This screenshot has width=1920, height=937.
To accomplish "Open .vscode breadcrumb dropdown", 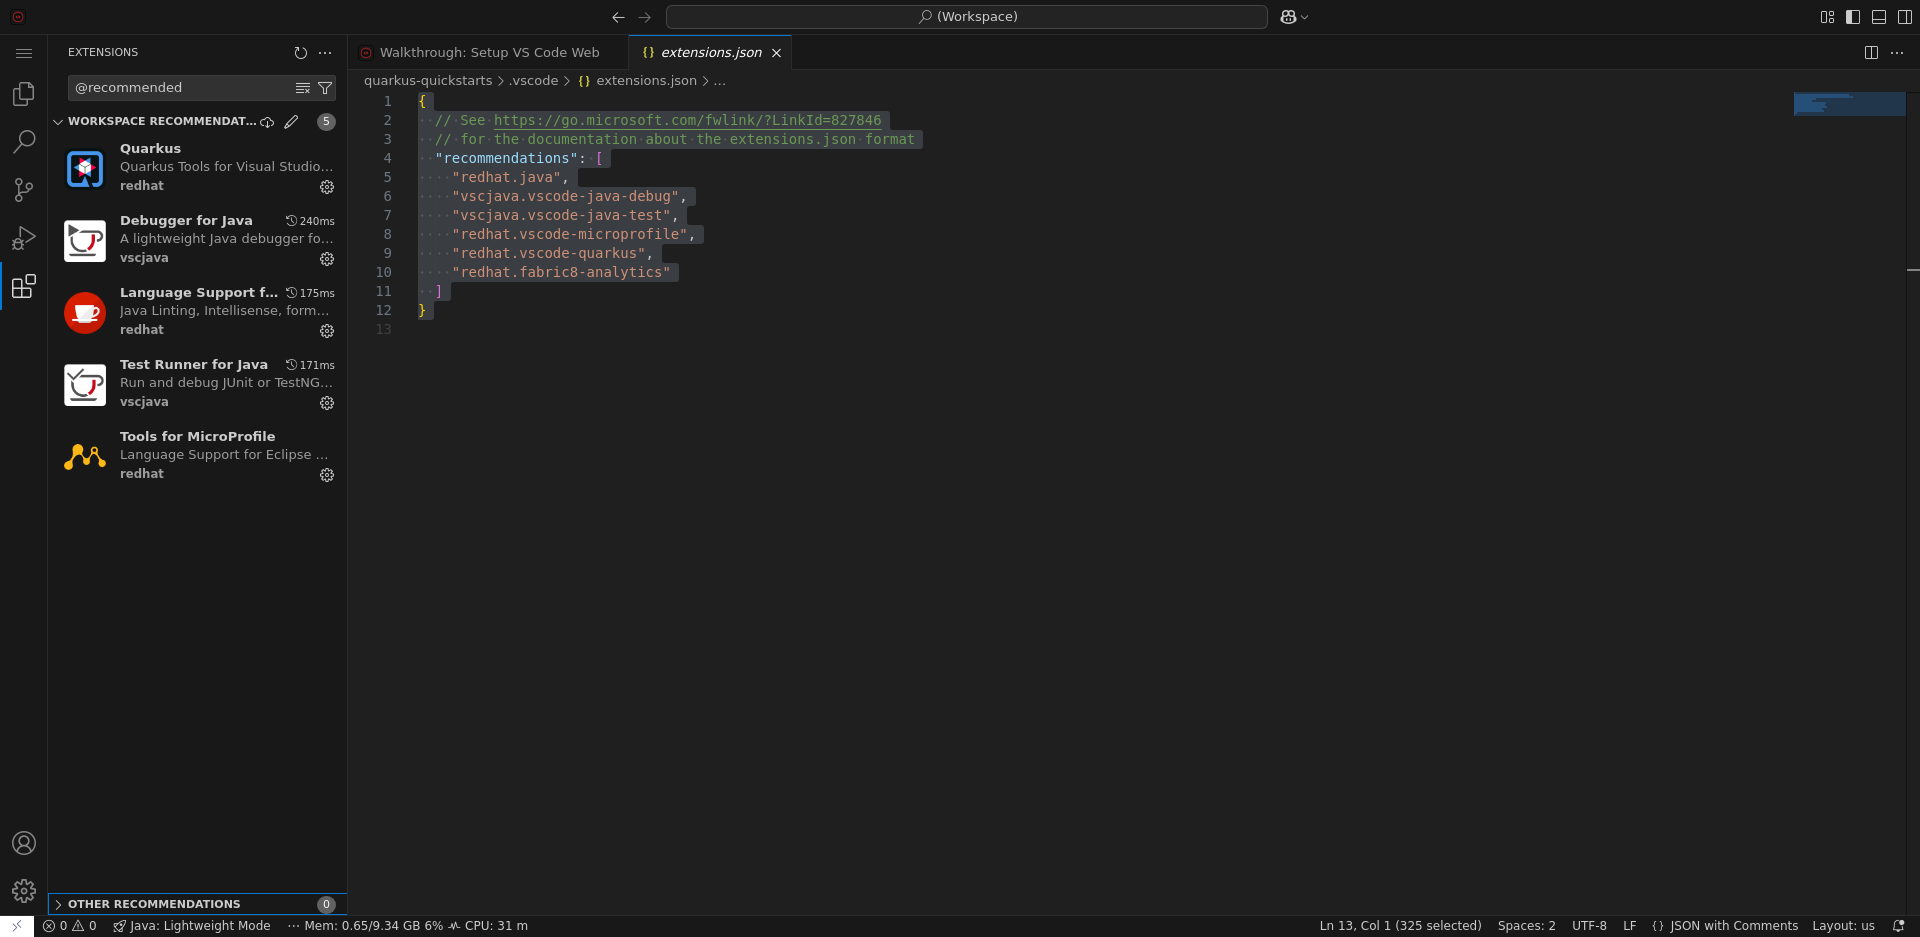I will (534, 81).
